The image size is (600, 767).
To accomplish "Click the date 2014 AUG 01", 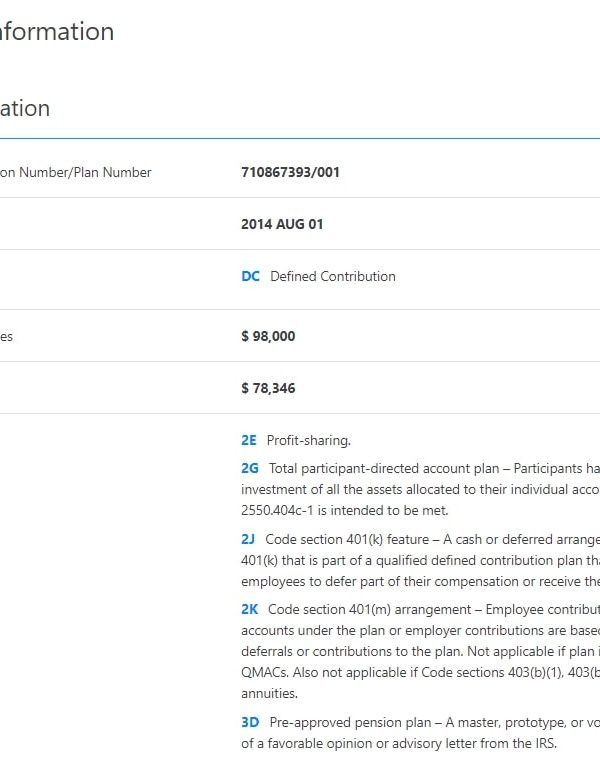I will tap(282, 224).
